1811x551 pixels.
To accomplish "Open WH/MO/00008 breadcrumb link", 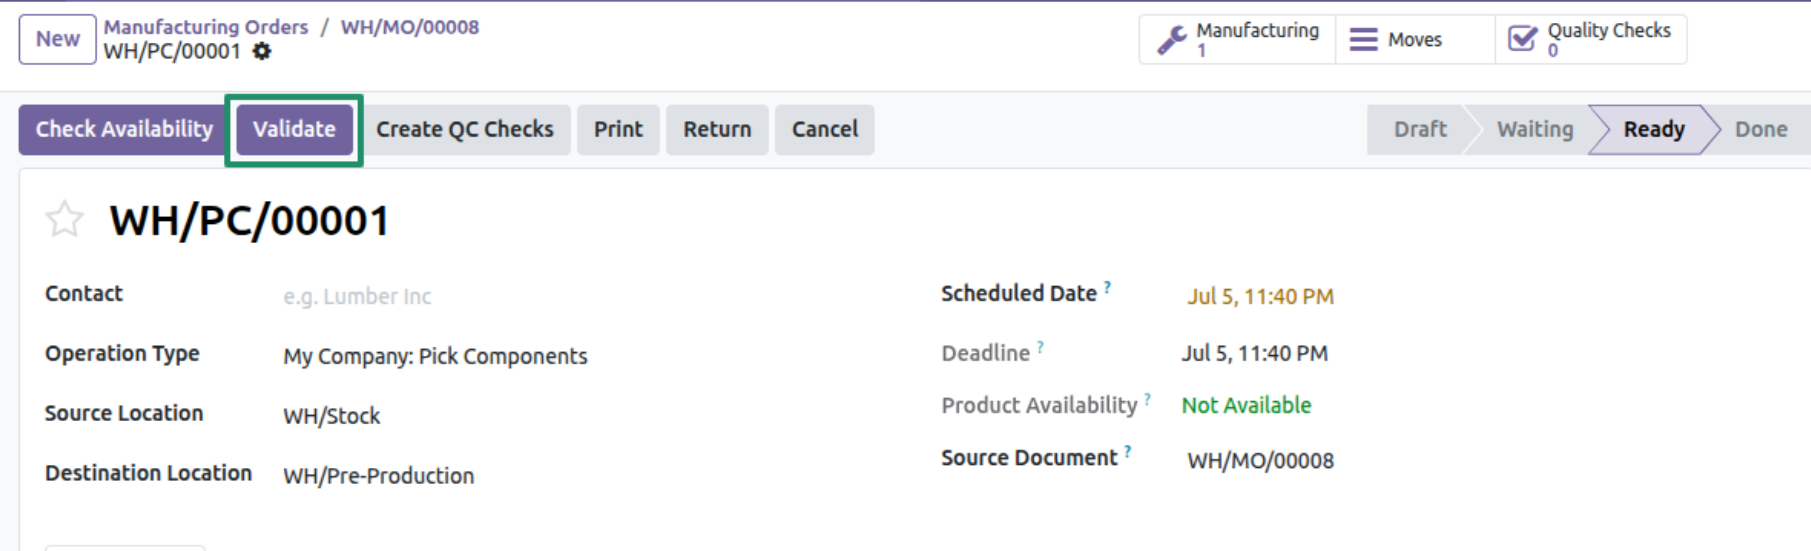I will tap(410, 27).
